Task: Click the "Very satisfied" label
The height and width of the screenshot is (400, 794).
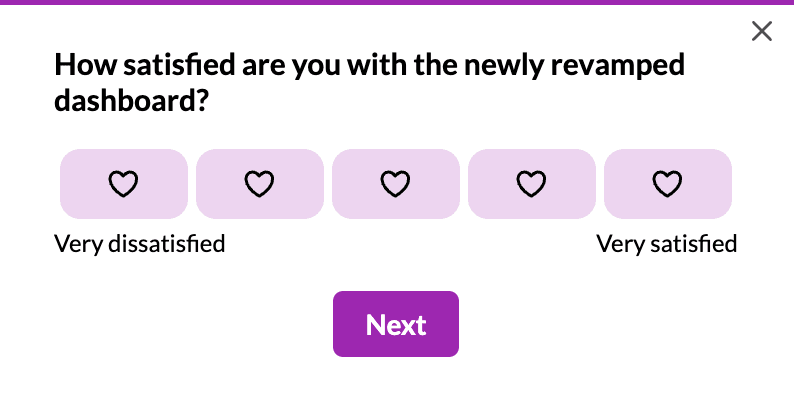Action: tap(666, 243)
